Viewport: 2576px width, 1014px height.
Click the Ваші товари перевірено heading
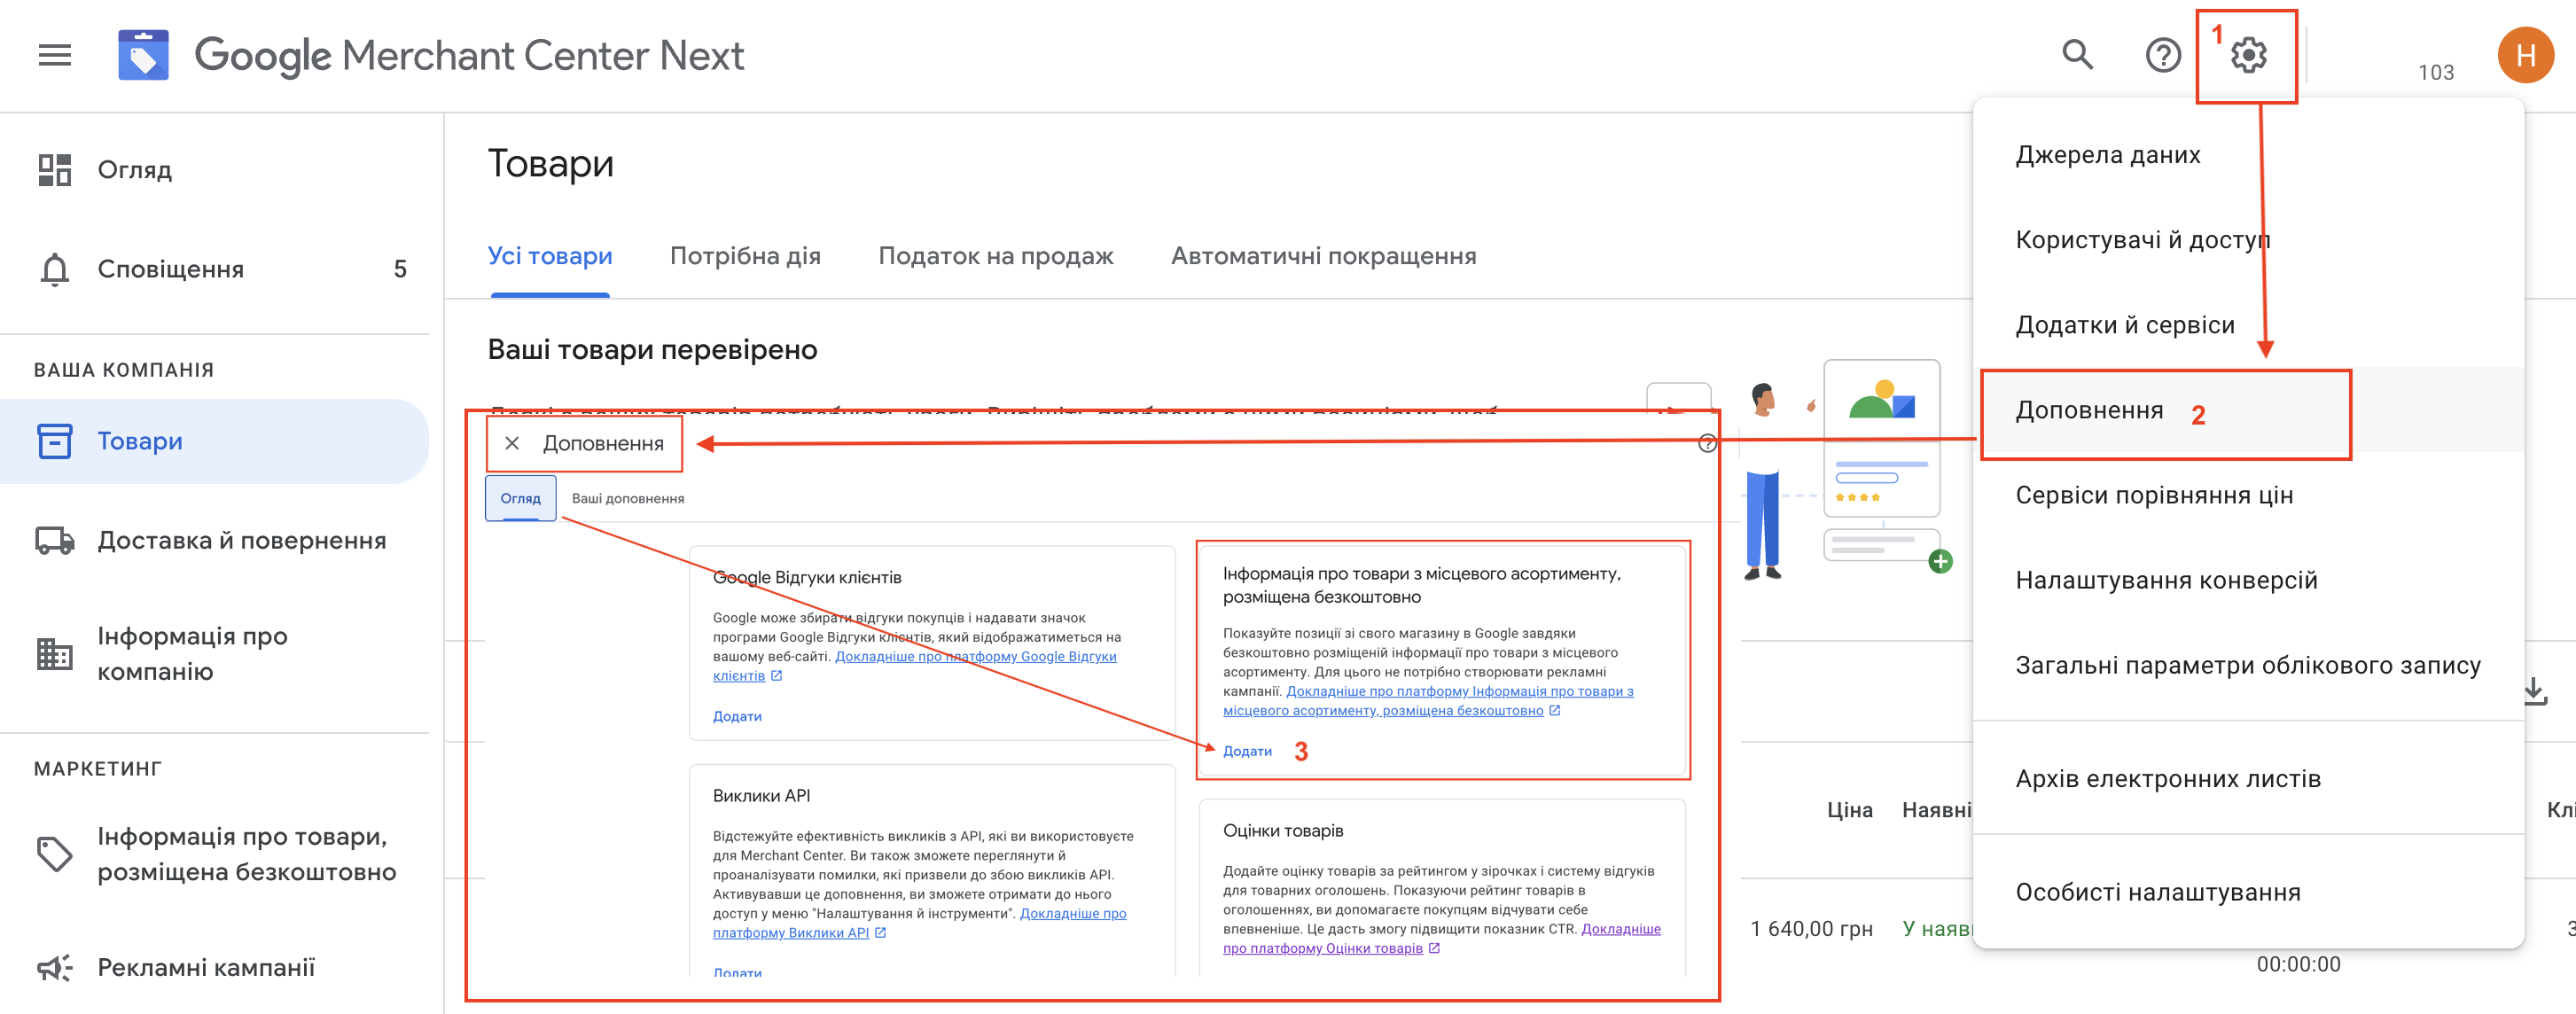pos(652,349)
